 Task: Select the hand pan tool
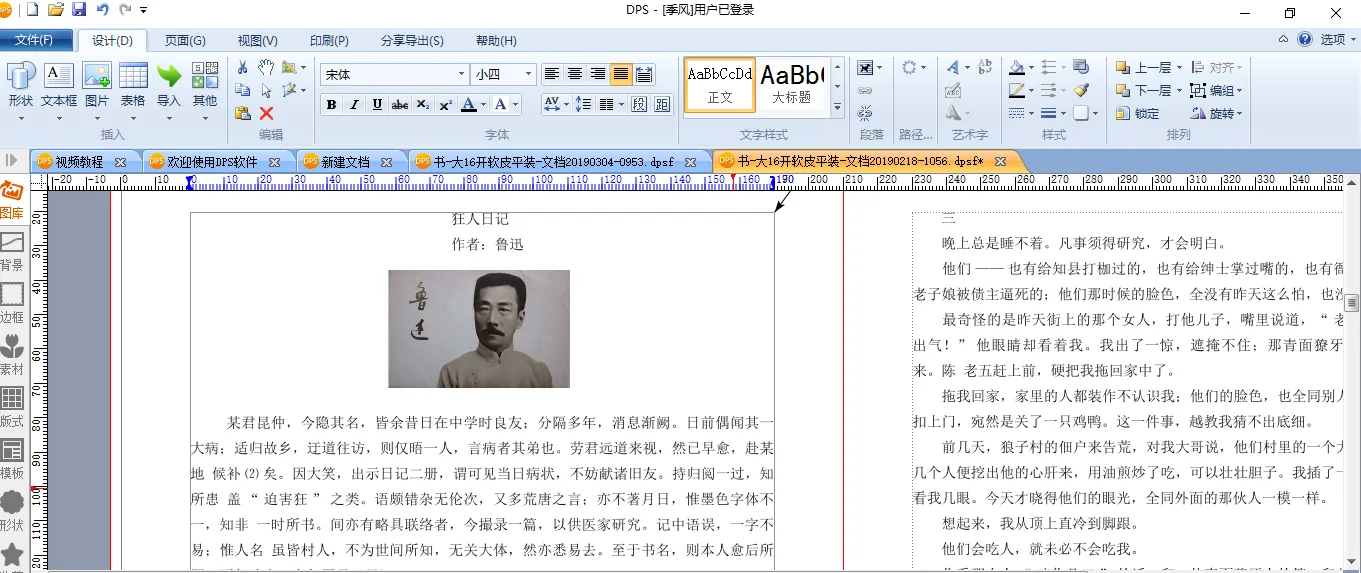coord(266,67)
